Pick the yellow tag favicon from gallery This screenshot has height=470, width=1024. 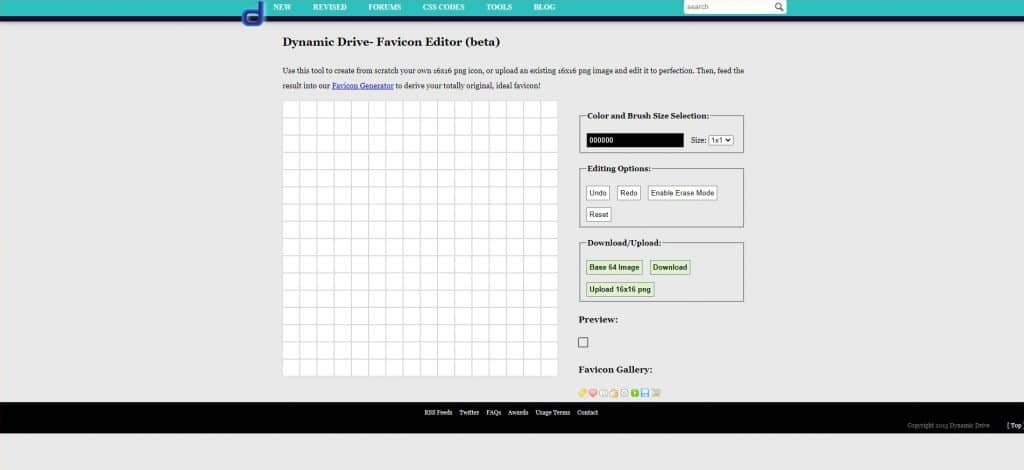click(x=582, y=393)
